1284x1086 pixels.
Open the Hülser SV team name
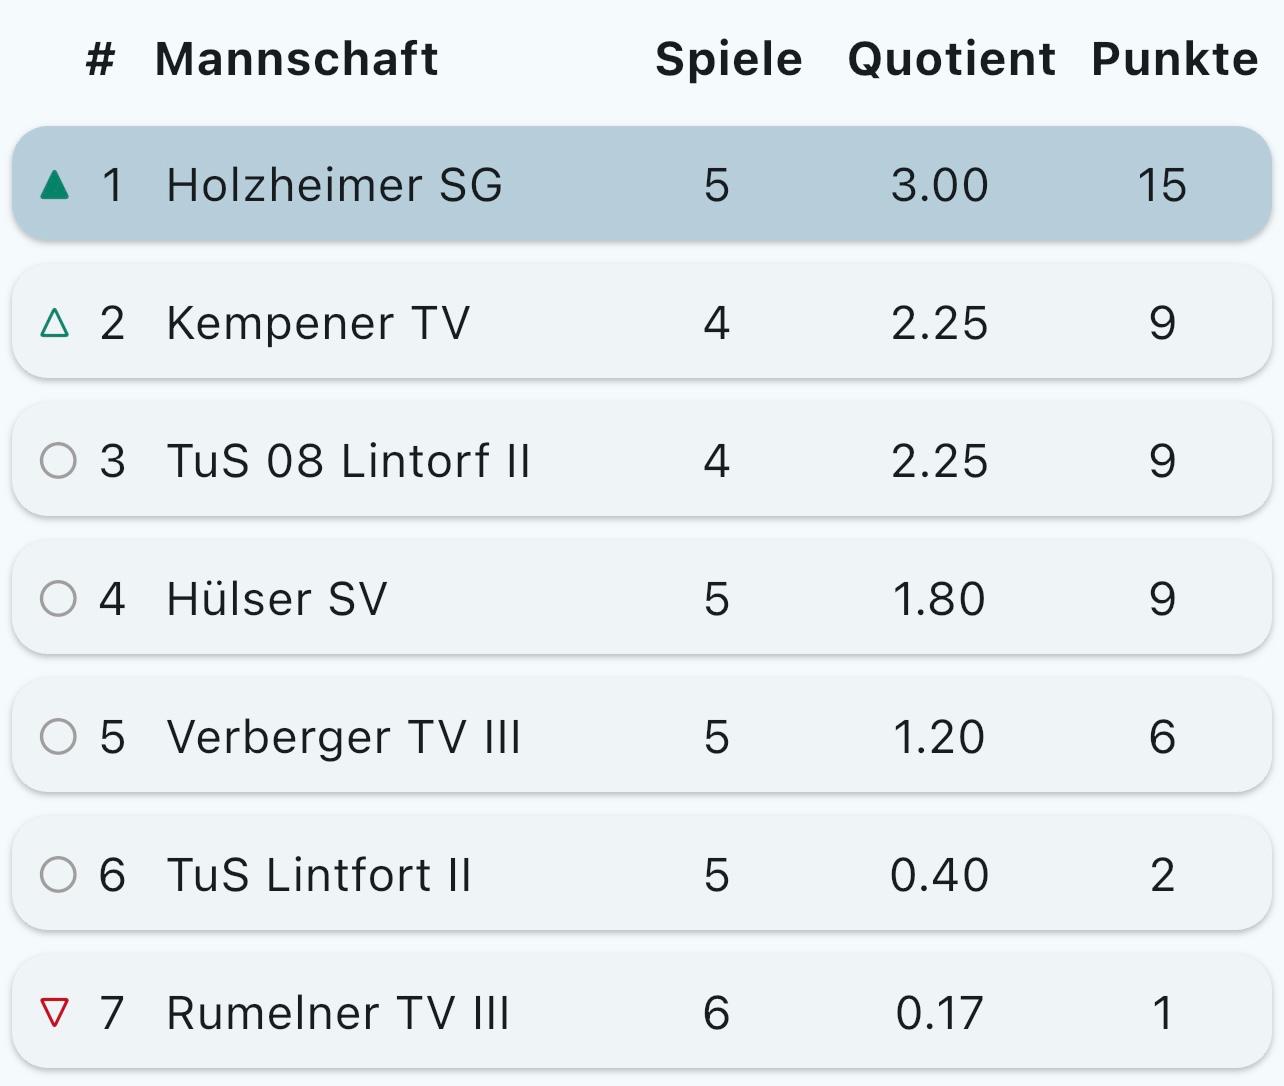coord(276,599)
